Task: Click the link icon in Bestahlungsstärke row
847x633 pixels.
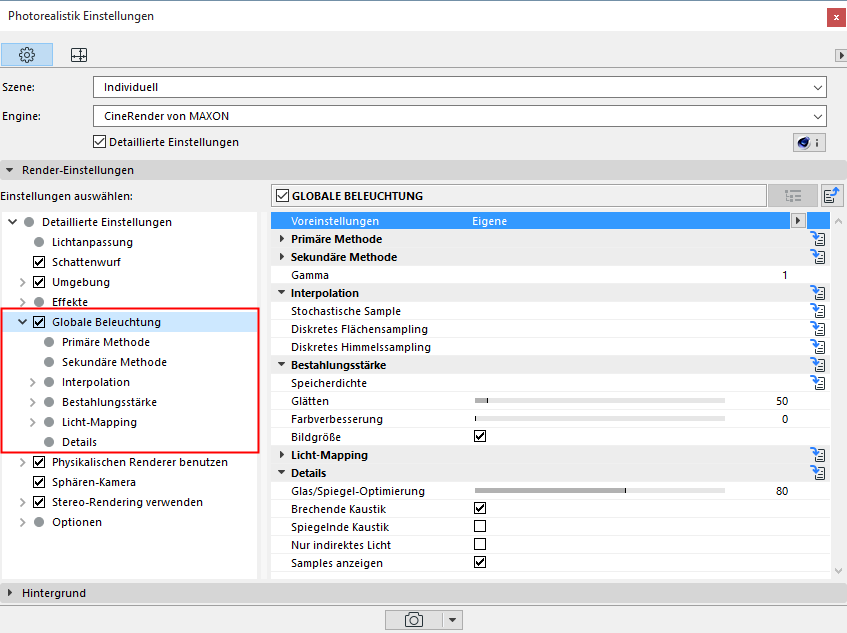Action: click(x=818, y=365)
